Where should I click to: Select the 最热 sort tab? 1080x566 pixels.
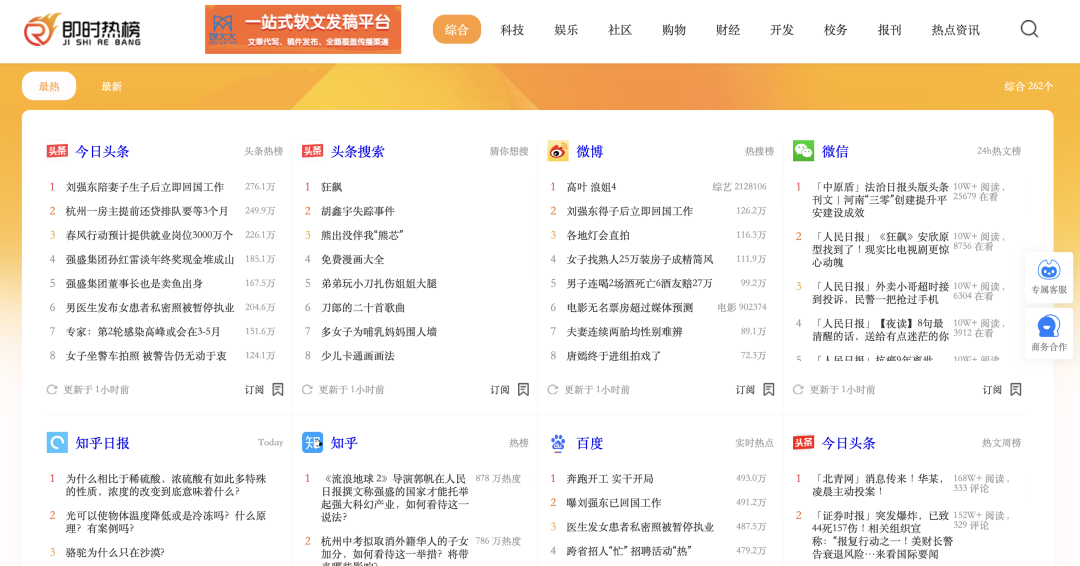click(49, 86)
